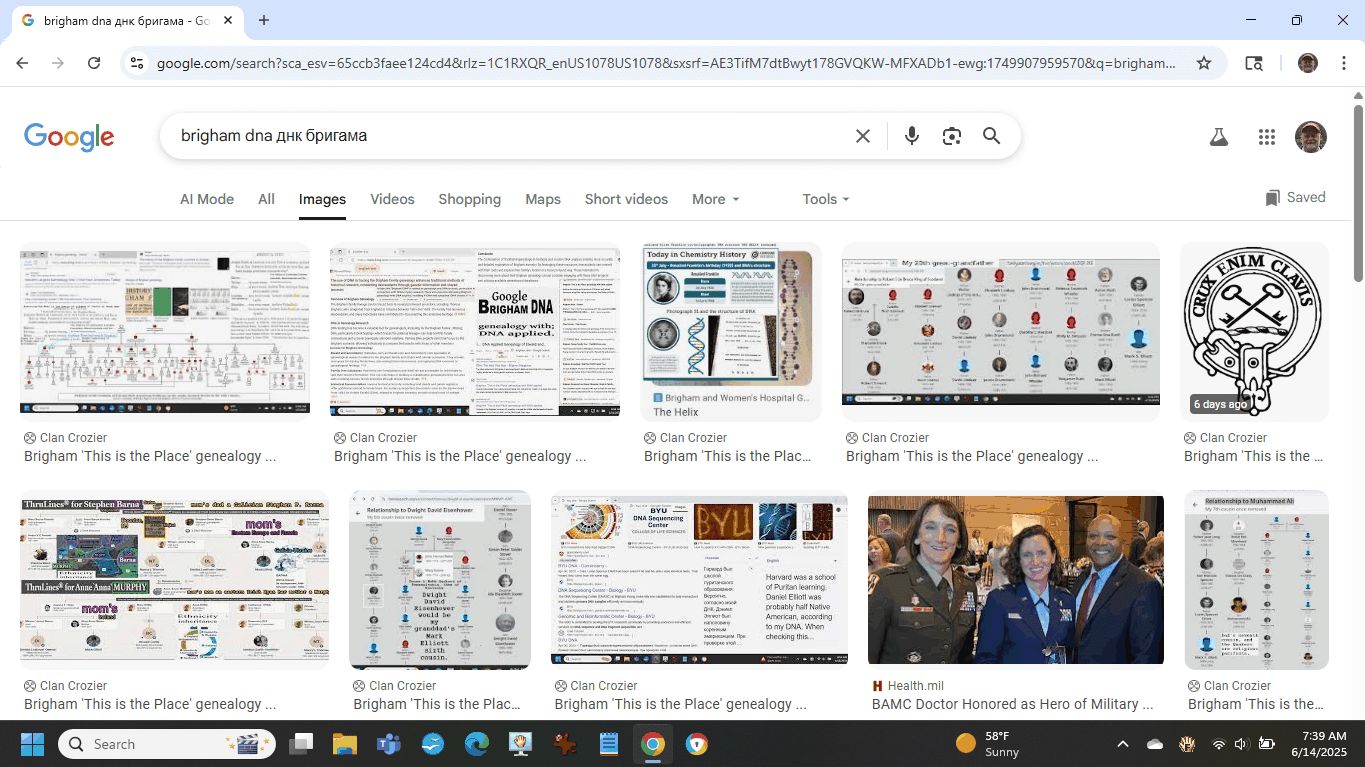Open Chrome three-dot menu

tap(1342, 63)
